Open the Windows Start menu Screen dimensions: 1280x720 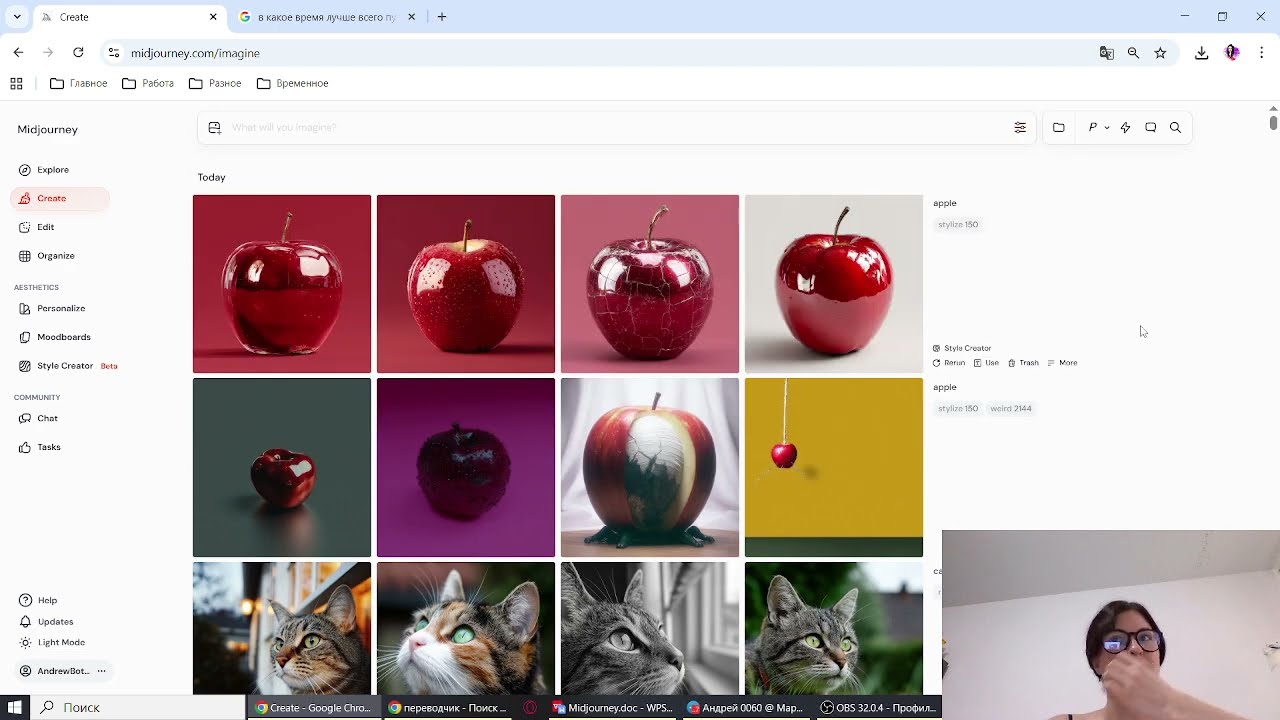[x=15, y=707]
